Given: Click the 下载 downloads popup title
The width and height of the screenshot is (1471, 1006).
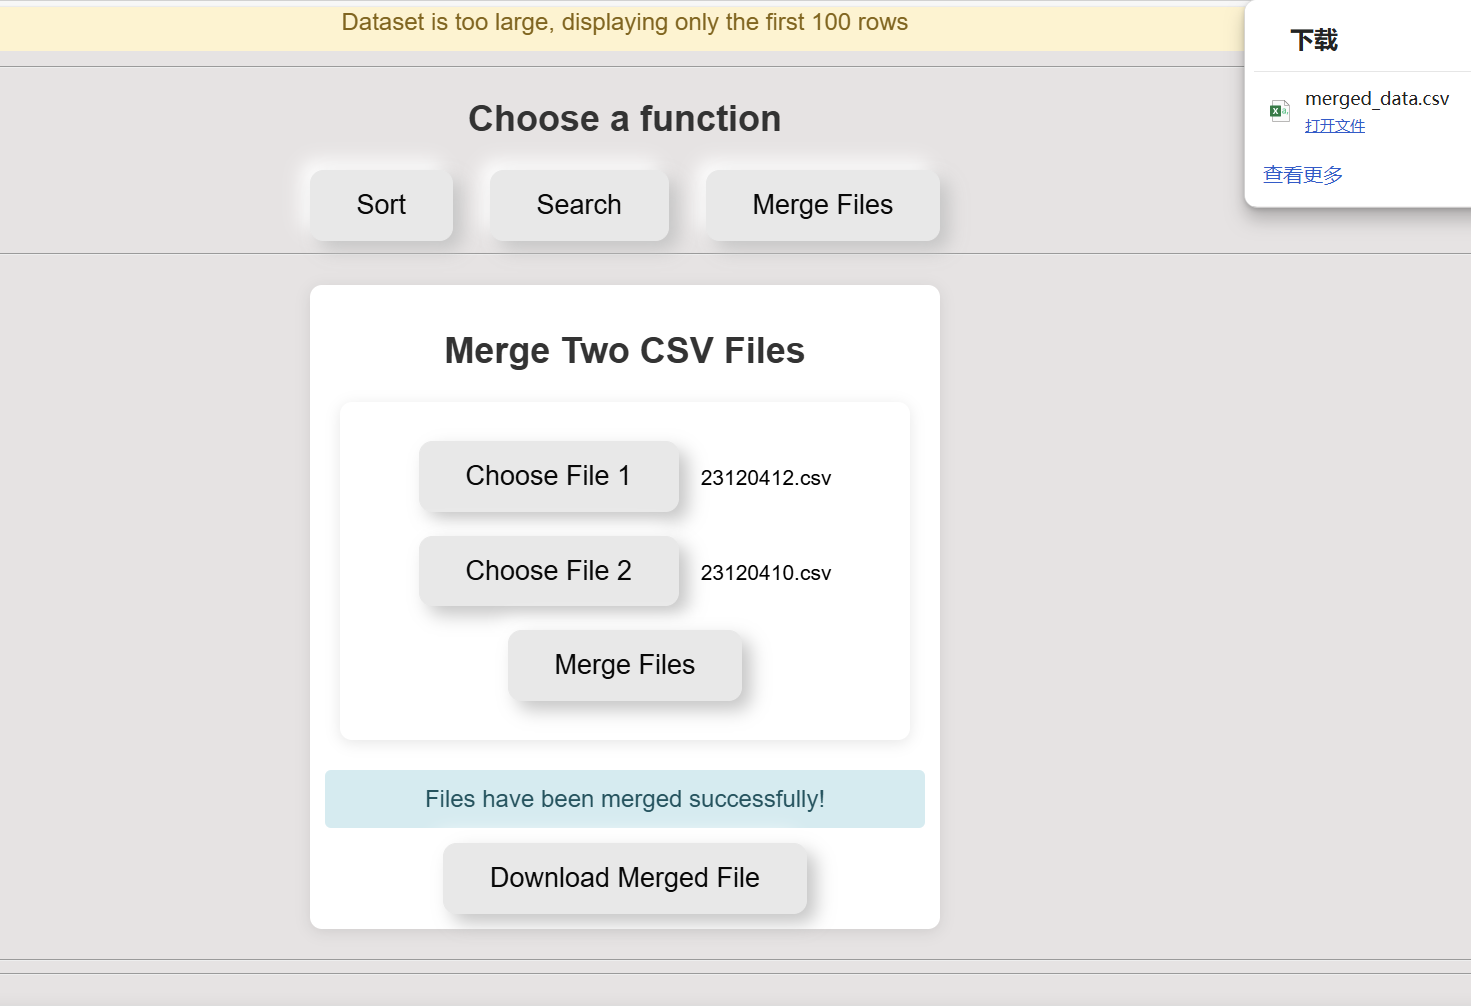Looking at the screenshot, I should (1314, 40).
